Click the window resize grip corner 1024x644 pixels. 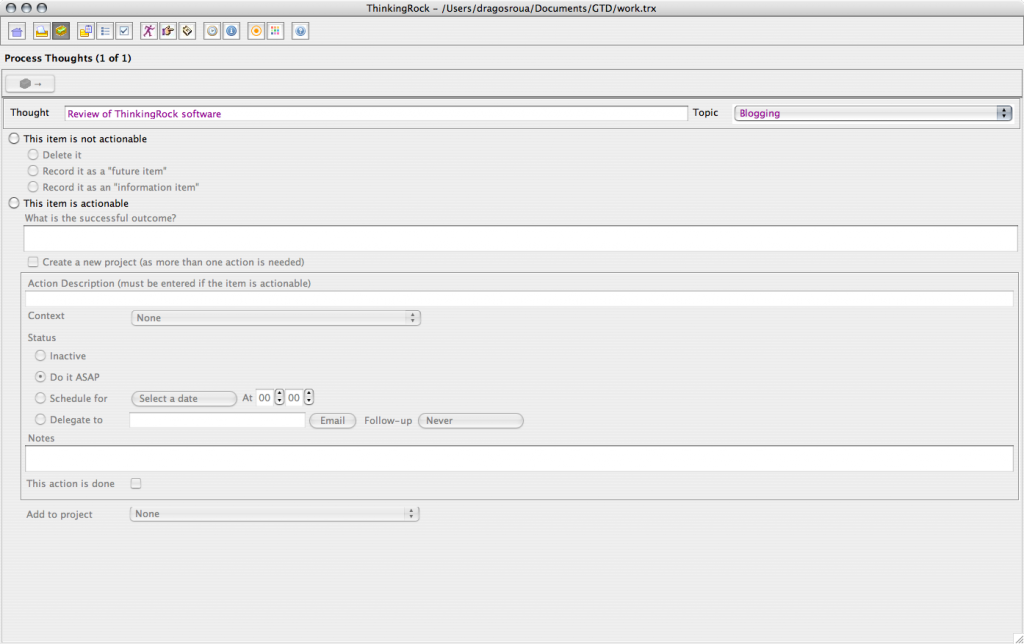(x=1018, y=638)
